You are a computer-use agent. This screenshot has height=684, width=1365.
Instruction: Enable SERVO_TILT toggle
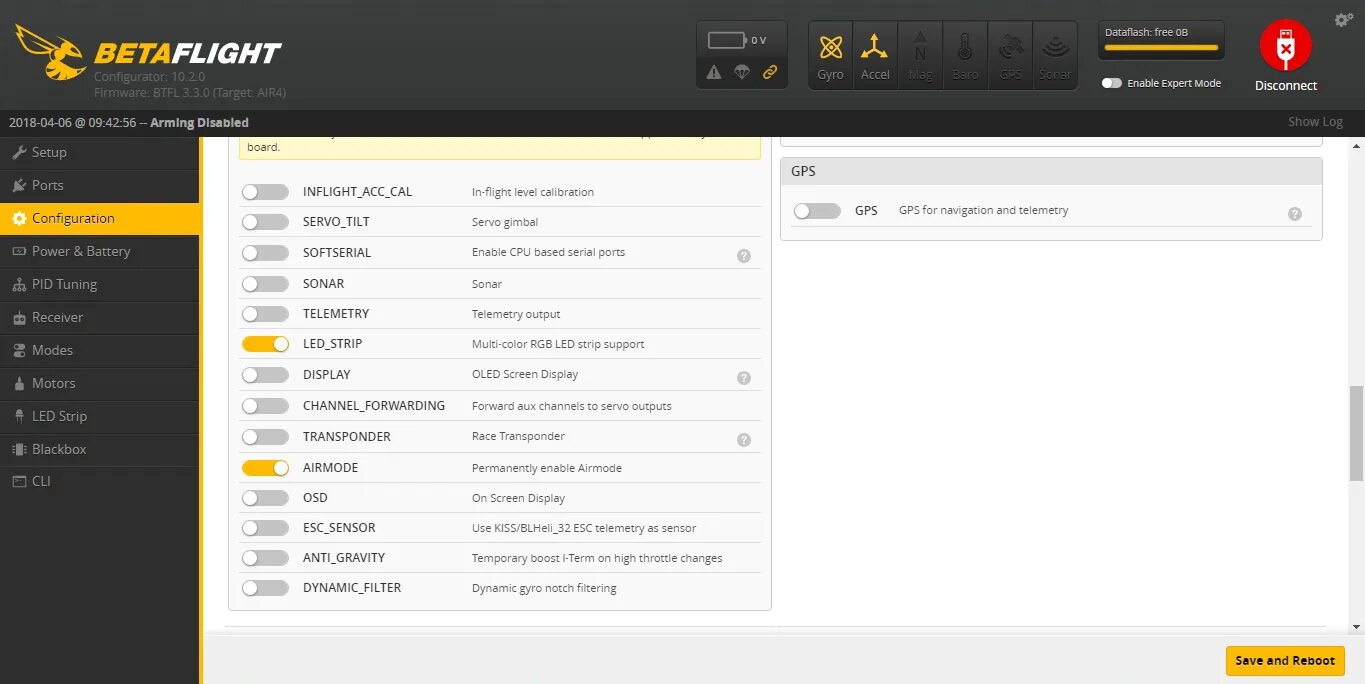tap(265, 222)
